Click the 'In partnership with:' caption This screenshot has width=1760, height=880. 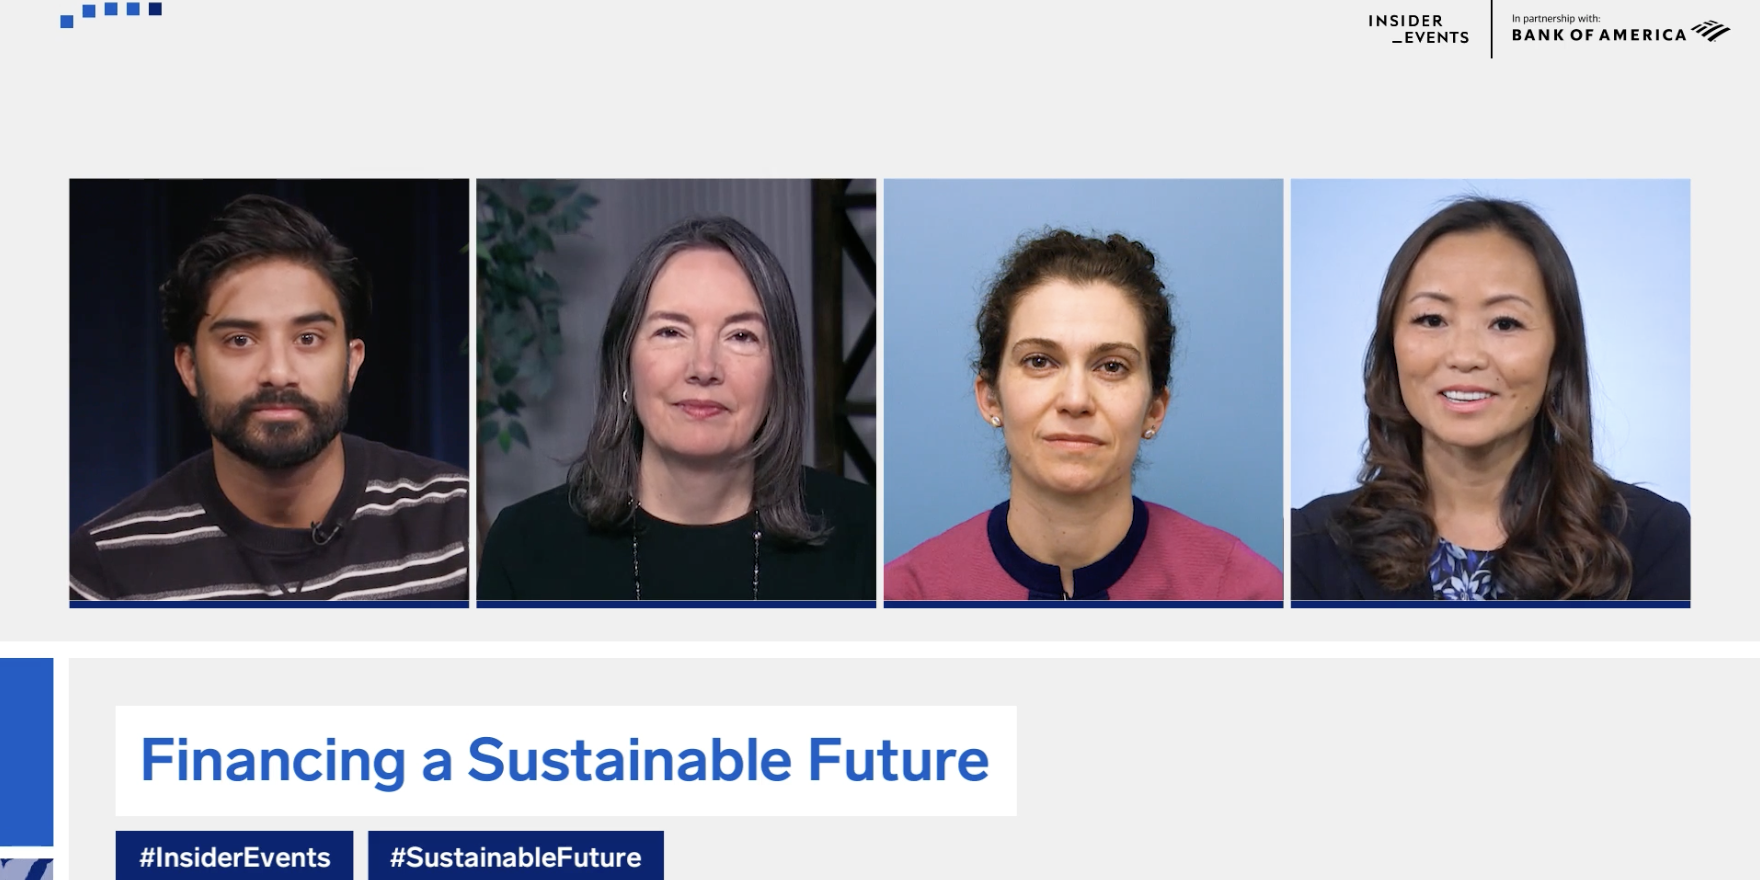coord(1556,18)
